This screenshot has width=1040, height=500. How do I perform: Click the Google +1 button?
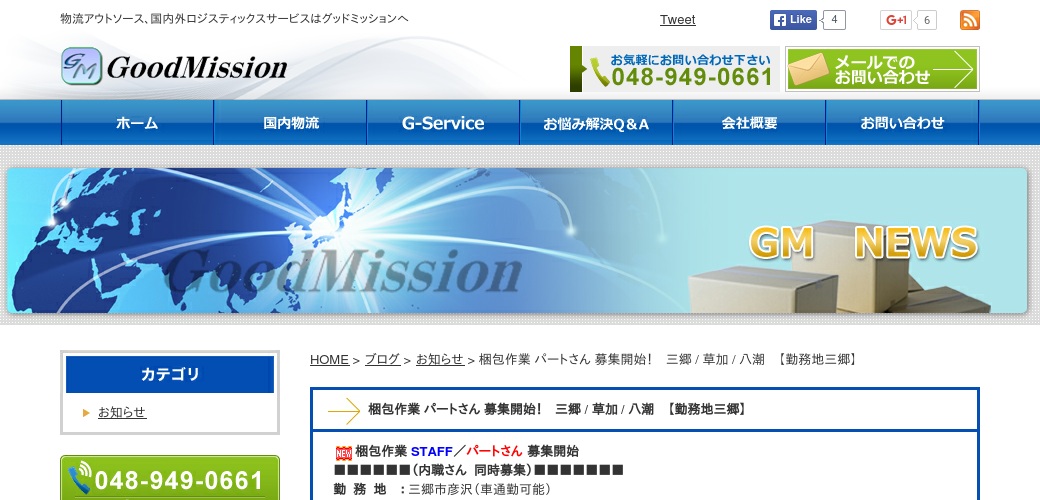coord(896,20)
